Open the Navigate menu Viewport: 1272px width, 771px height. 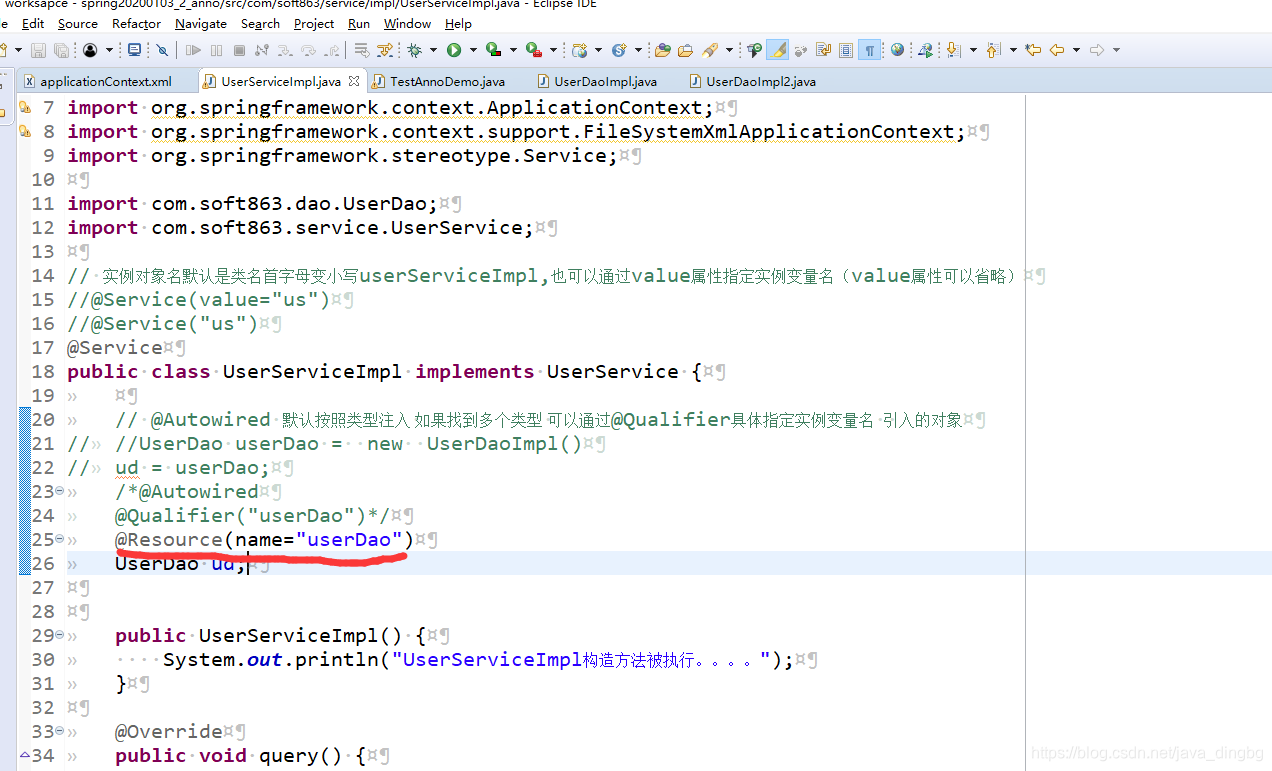click(x=201, y=23)
